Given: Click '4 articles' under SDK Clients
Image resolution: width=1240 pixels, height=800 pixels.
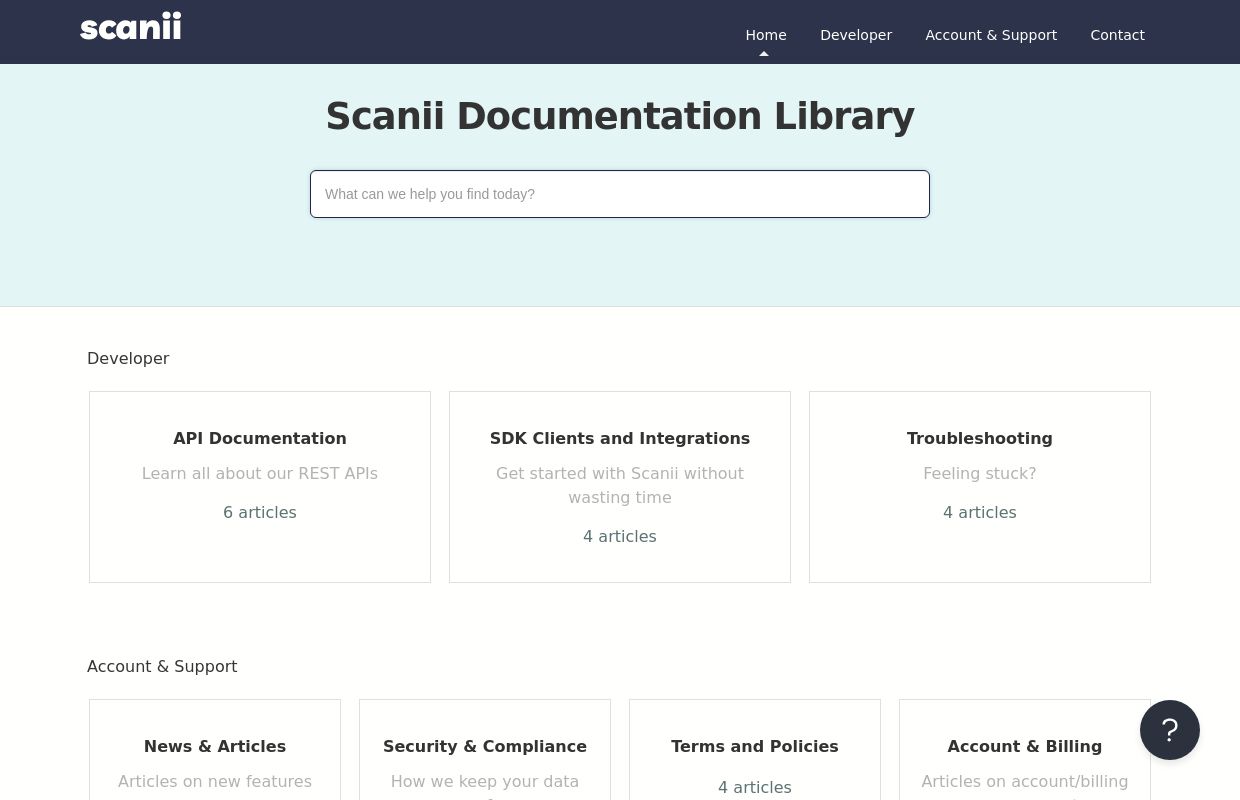Looking at the screenshot, I should pyautogui.click(x=620, y=536).
